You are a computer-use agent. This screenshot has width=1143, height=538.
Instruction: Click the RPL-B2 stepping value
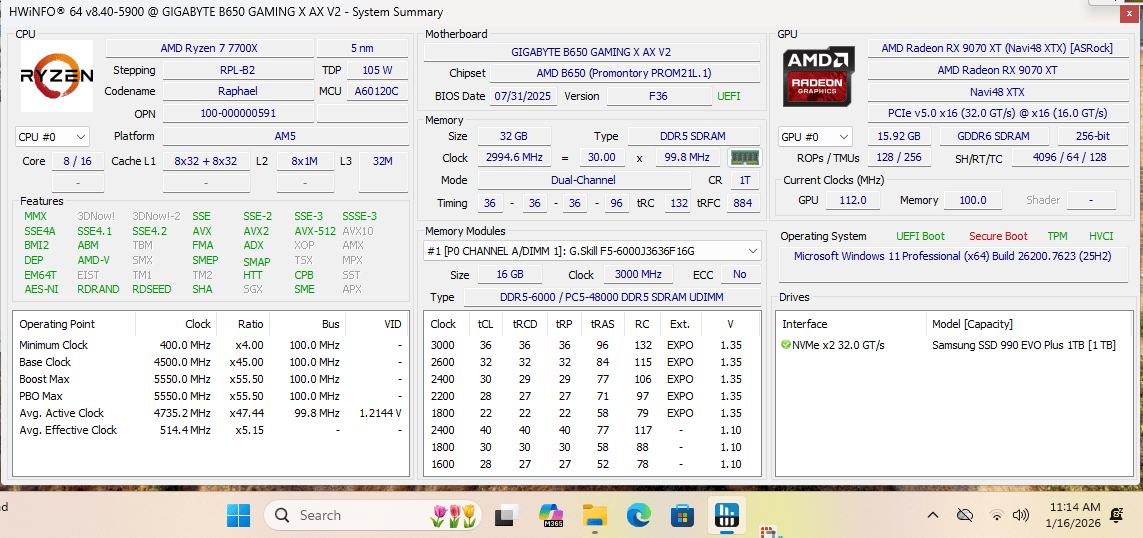[237, 70]
